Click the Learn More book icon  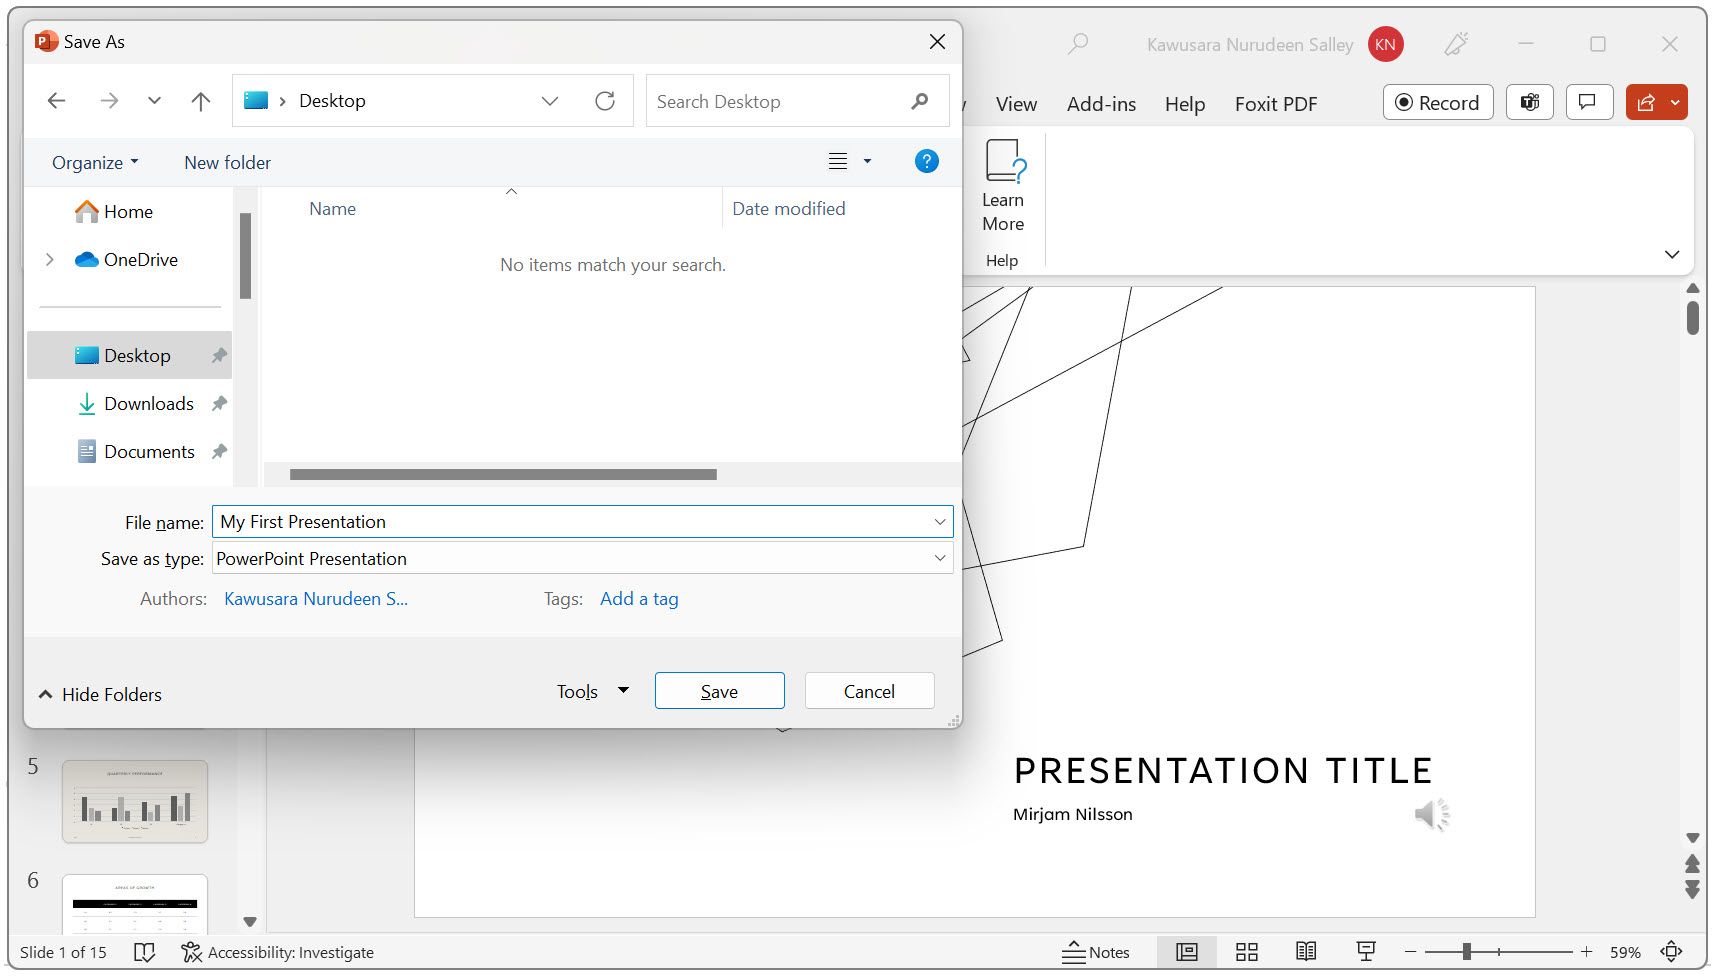[x=1001, y=164]
